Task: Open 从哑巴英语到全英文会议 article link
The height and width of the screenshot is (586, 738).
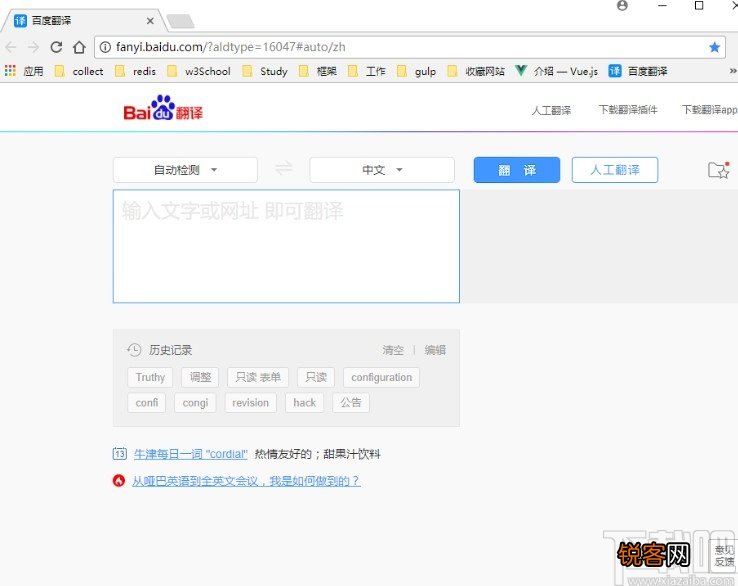Action: tap(246, 481)
